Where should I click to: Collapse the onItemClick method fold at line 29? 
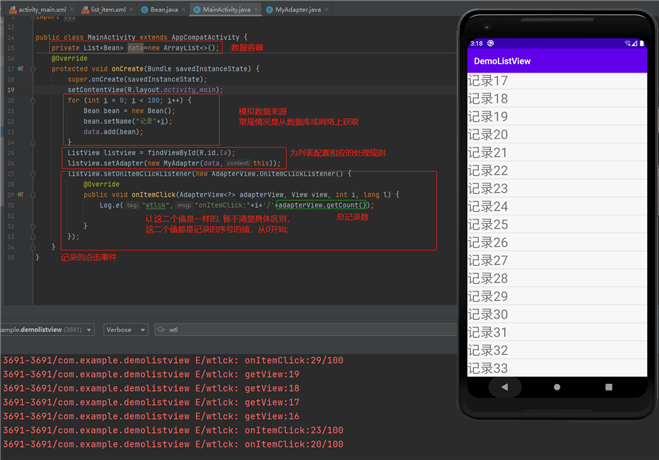click(33, 195)
